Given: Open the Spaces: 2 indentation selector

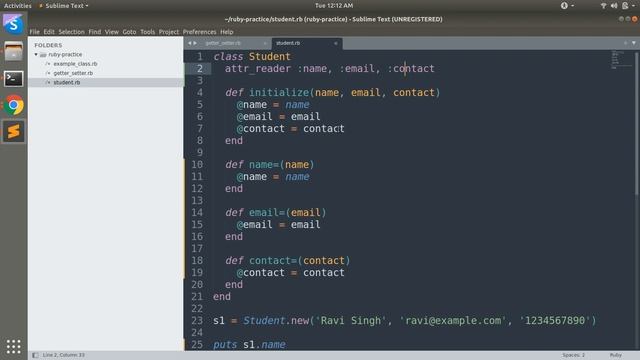Looking at the screenshot, I should click(573, 355).
